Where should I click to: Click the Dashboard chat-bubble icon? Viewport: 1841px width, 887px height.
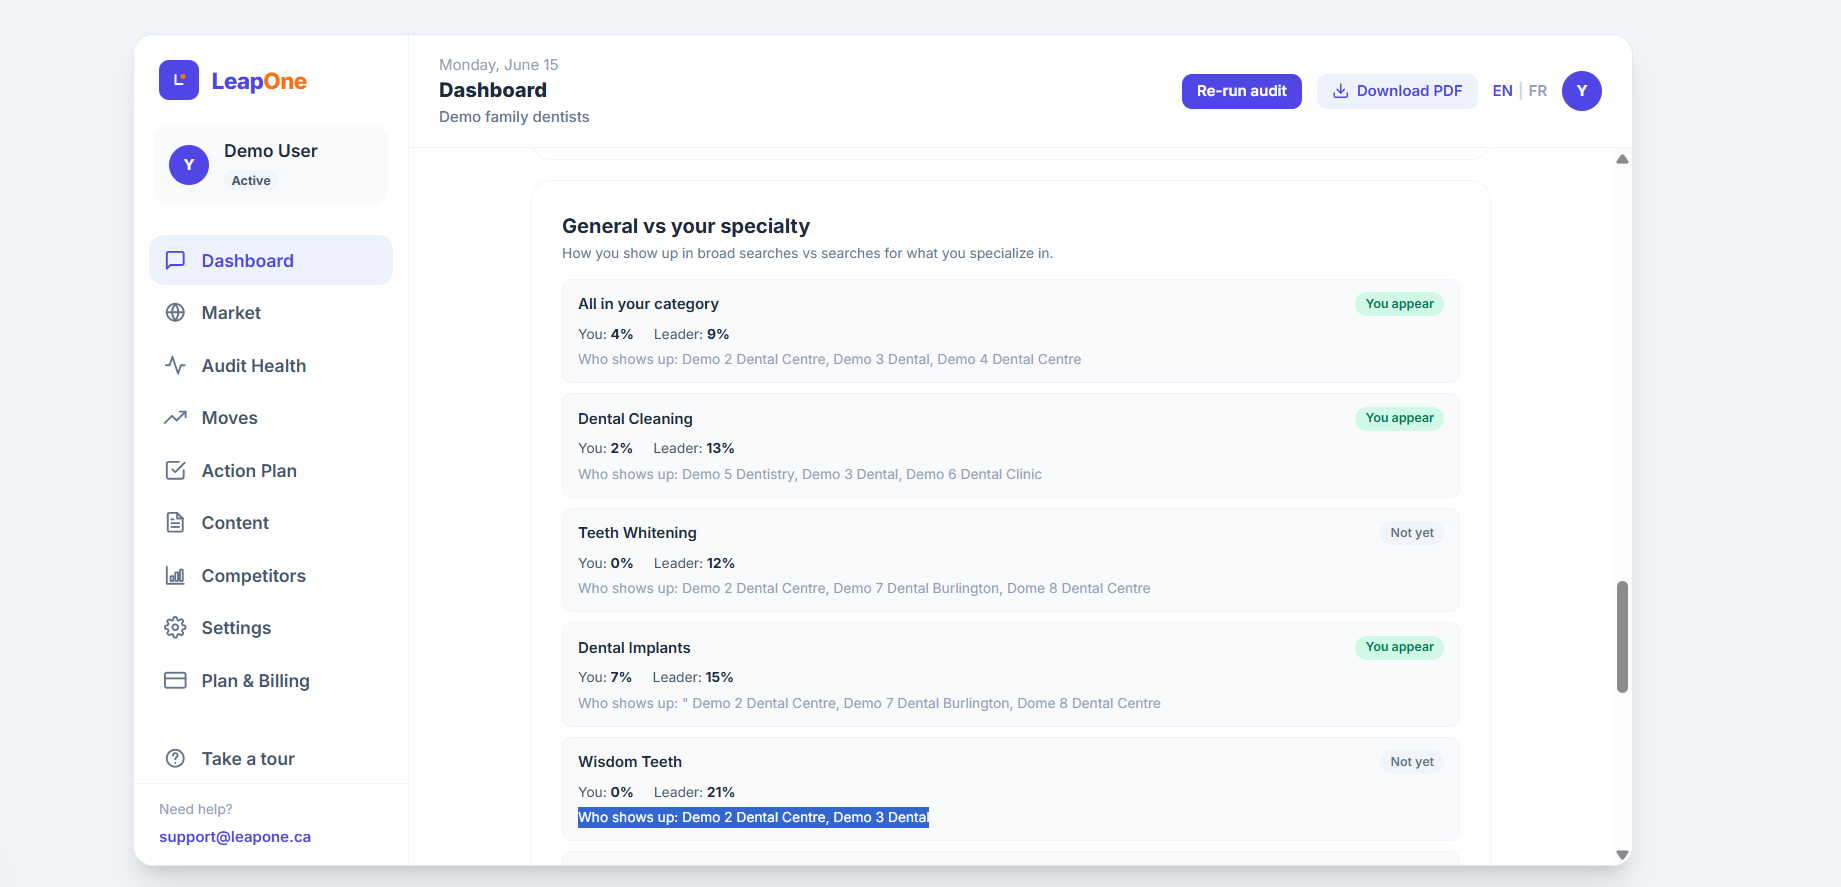coord(175,260)
